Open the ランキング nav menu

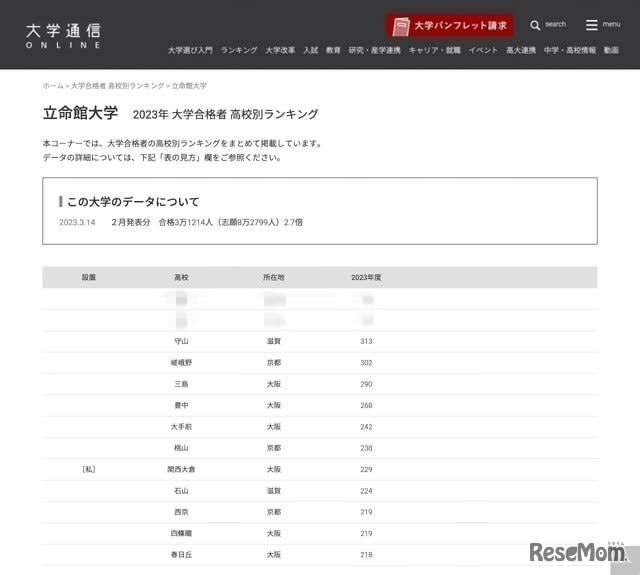[239, 50]
